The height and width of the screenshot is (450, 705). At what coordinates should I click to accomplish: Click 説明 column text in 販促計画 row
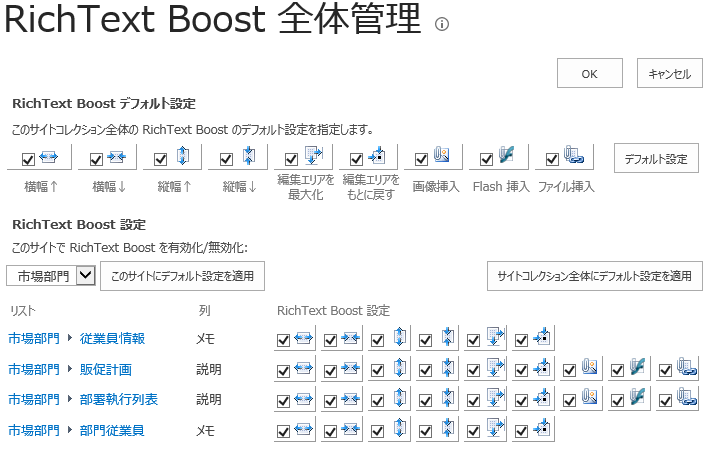click(x=209, y=370)
